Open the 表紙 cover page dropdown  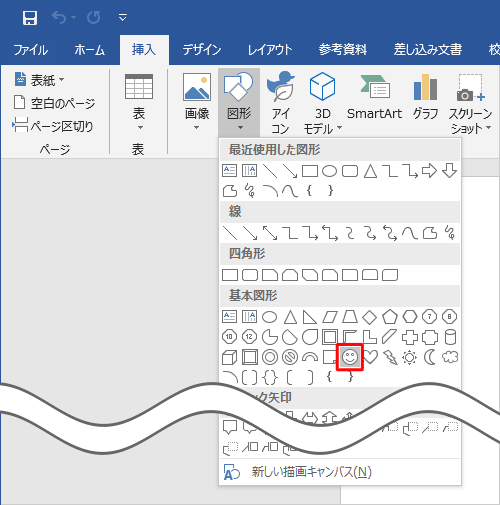[39, 80]
